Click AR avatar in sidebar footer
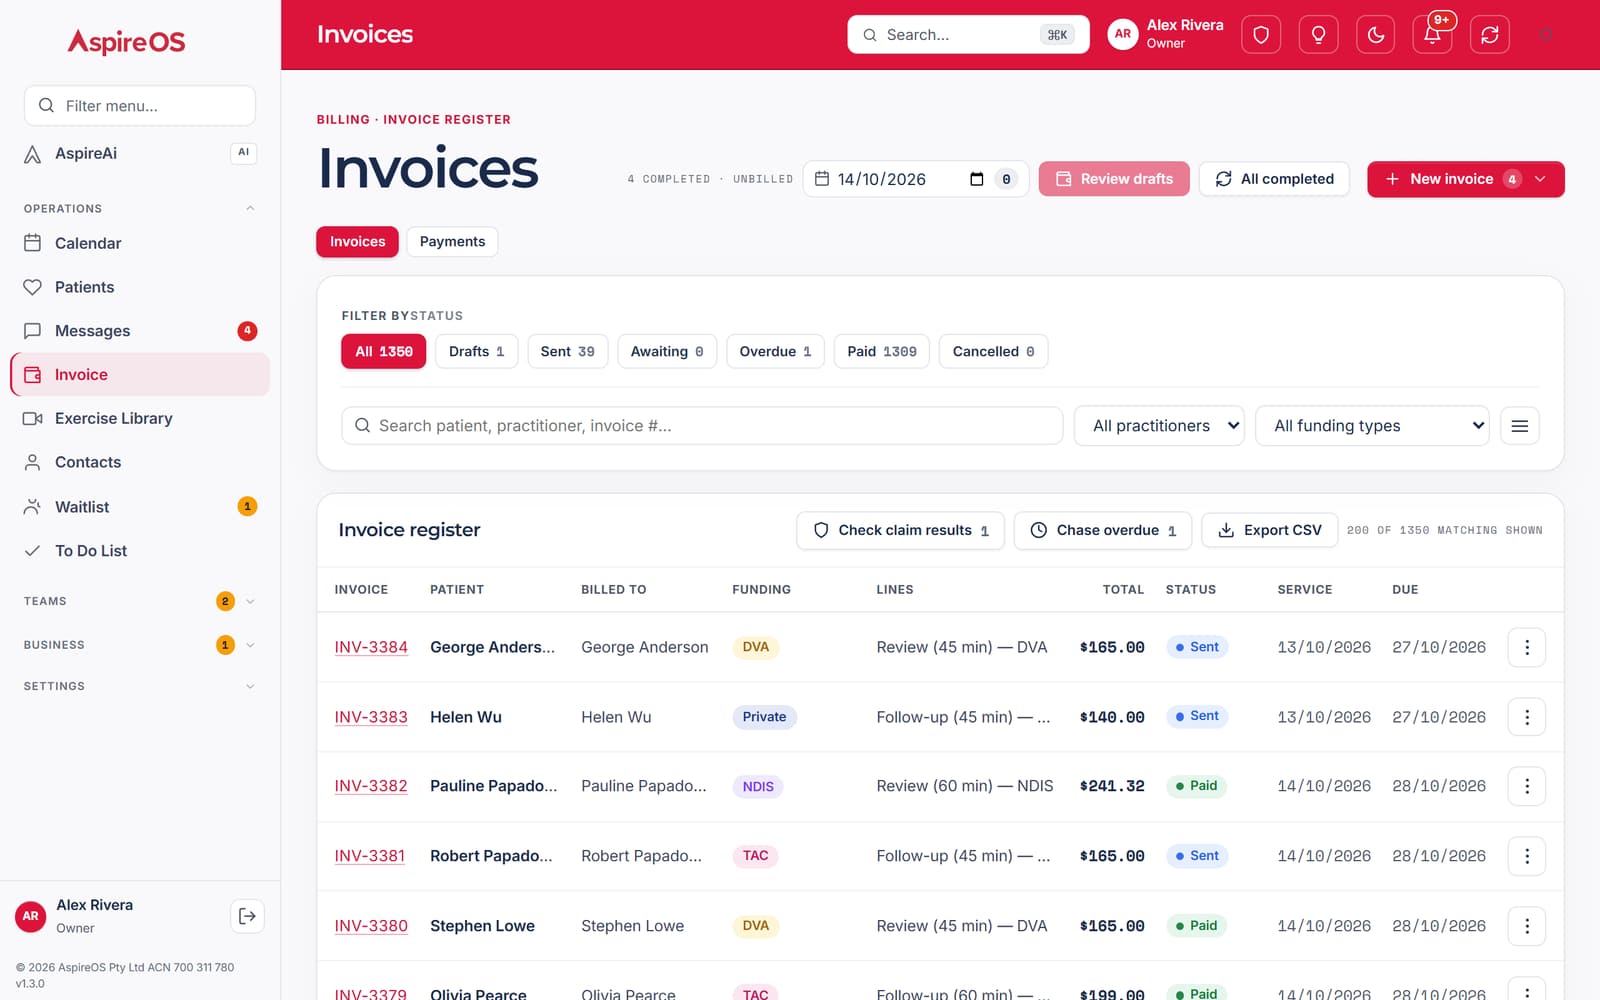Screen dimensions: 1600x1000 [x=31, y=916]
